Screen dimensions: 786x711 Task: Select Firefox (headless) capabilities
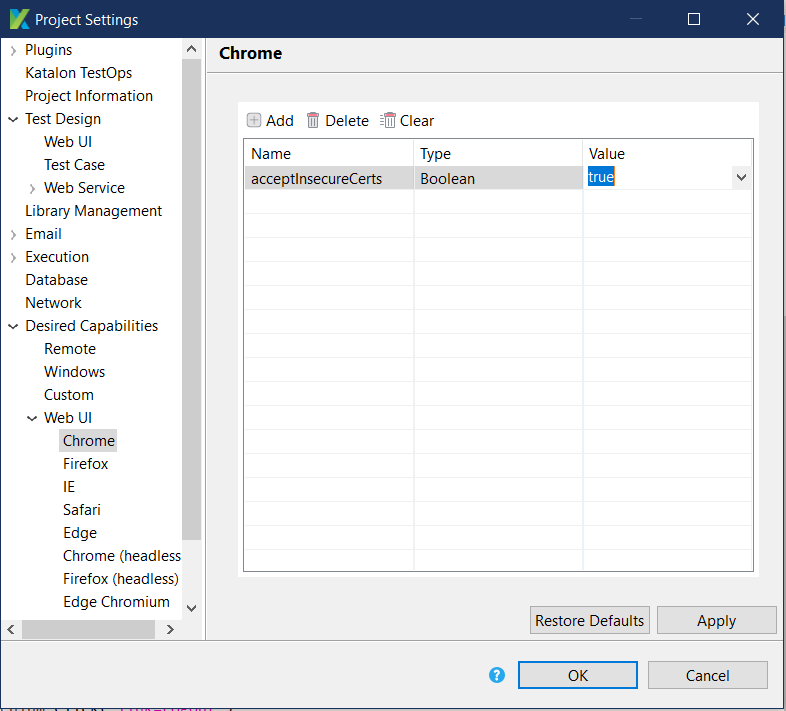click(121, 579)
